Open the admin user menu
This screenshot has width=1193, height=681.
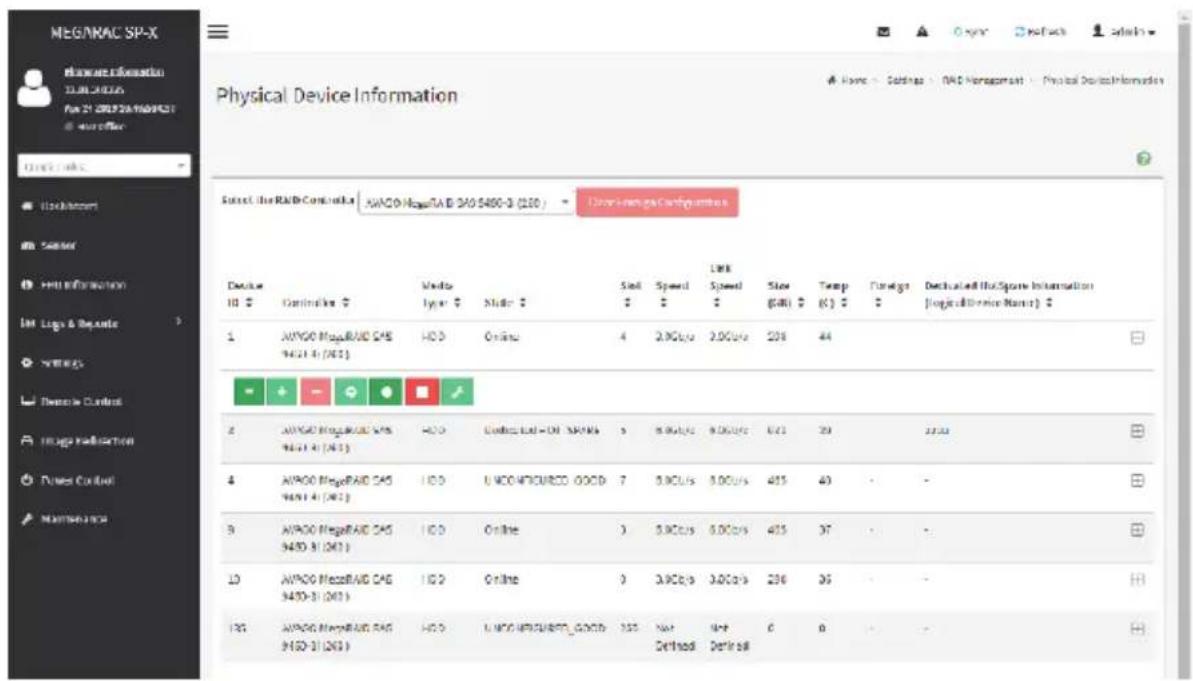click(1125, 32)
